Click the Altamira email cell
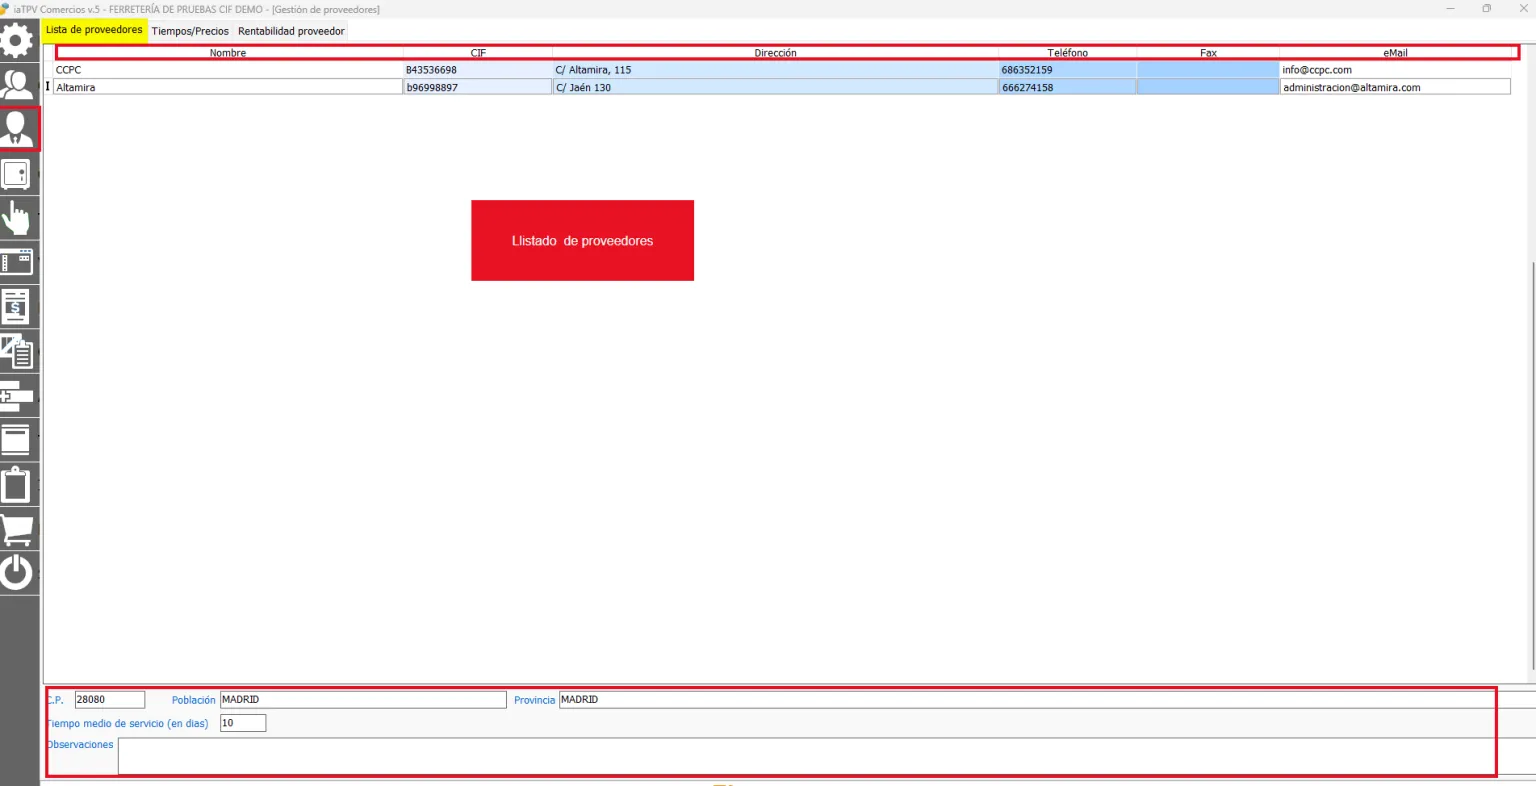The width and height of the screenshot is (1536, 786). [x=1395, y=87]
